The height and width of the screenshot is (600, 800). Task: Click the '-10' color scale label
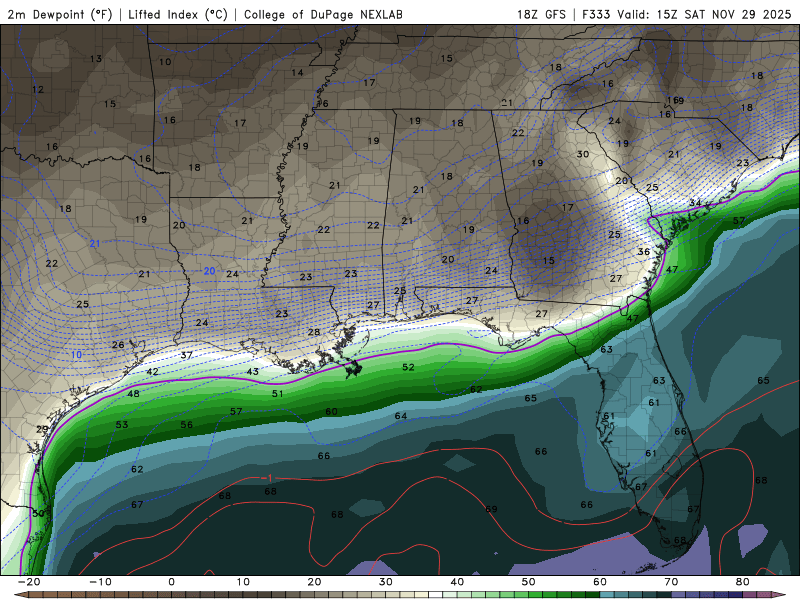click(100, 582)
